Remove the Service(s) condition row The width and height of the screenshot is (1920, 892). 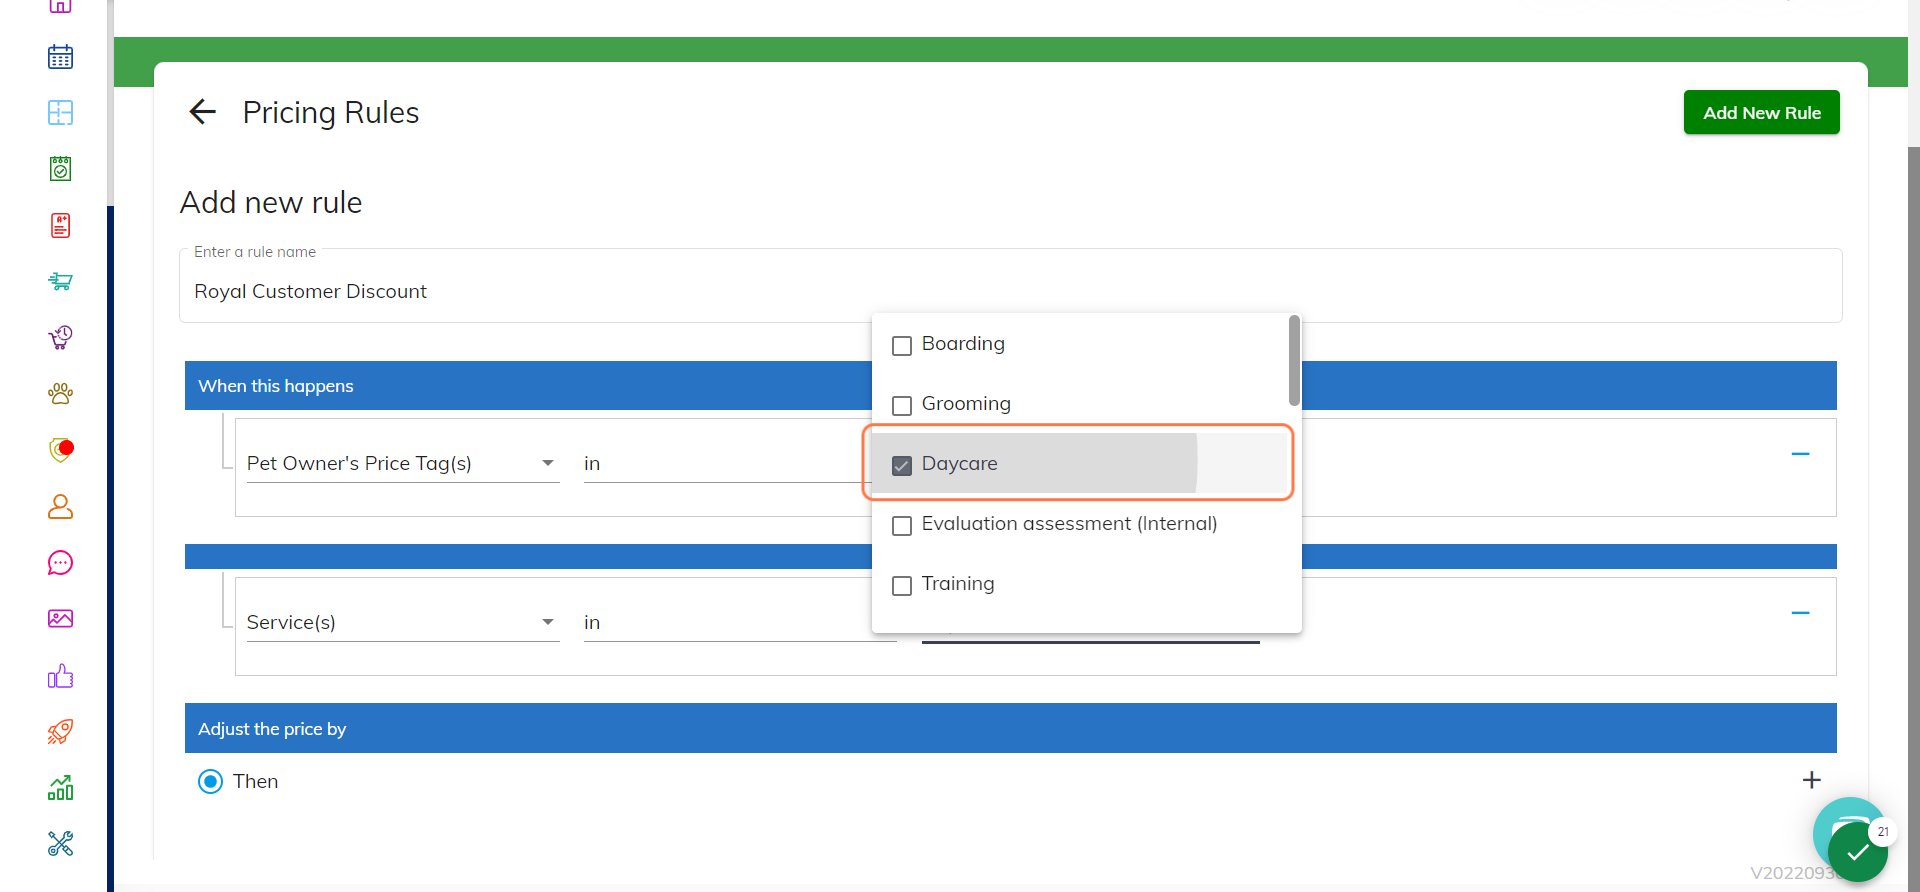[1800, 613]
